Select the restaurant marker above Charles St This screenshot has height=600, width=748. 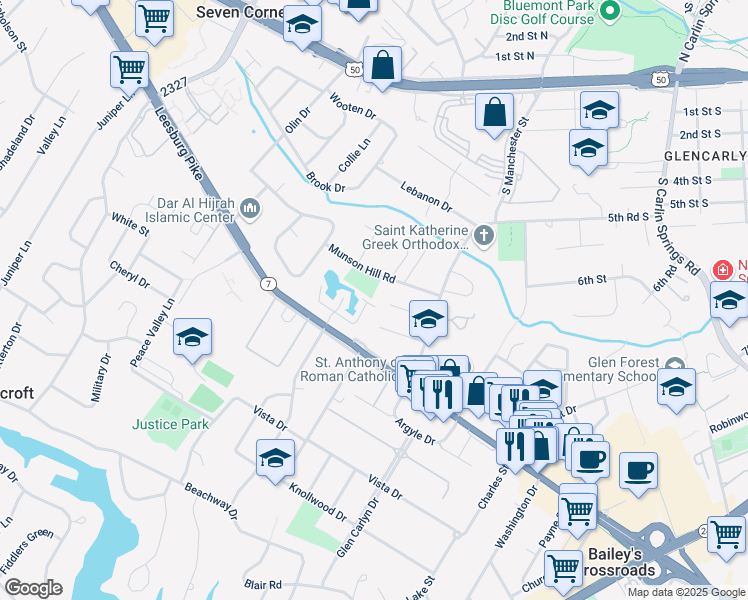pyautogui.click(x=515, y=447)
